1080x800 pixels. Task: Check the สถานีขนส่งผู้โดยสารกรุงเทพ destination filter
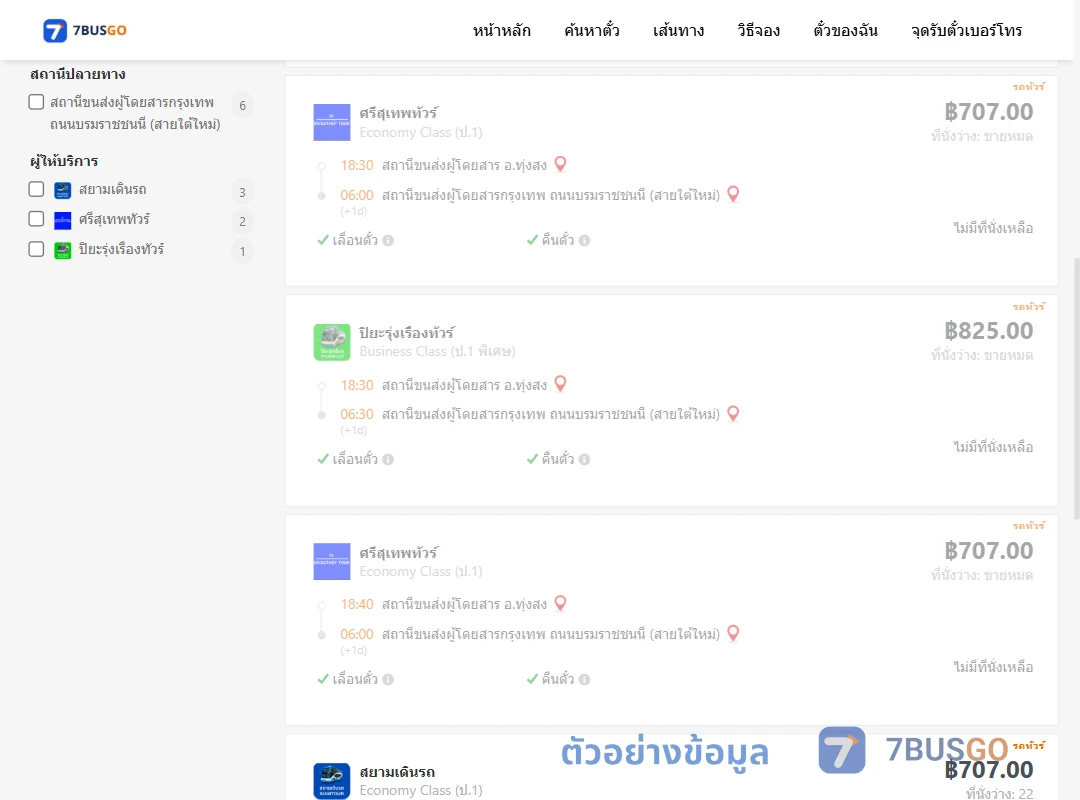coord(37,102)
